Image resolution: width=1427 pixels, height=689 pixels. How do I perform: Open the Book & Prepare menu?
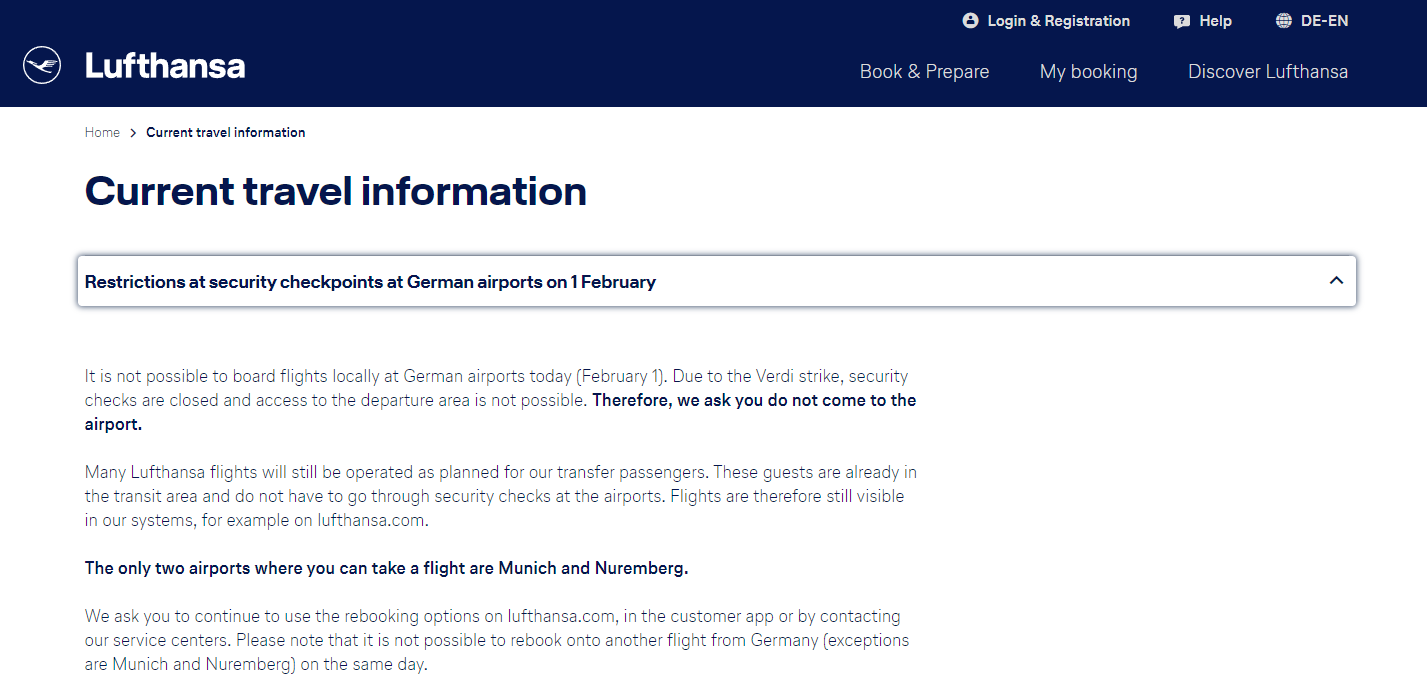(x=925, y=72)
